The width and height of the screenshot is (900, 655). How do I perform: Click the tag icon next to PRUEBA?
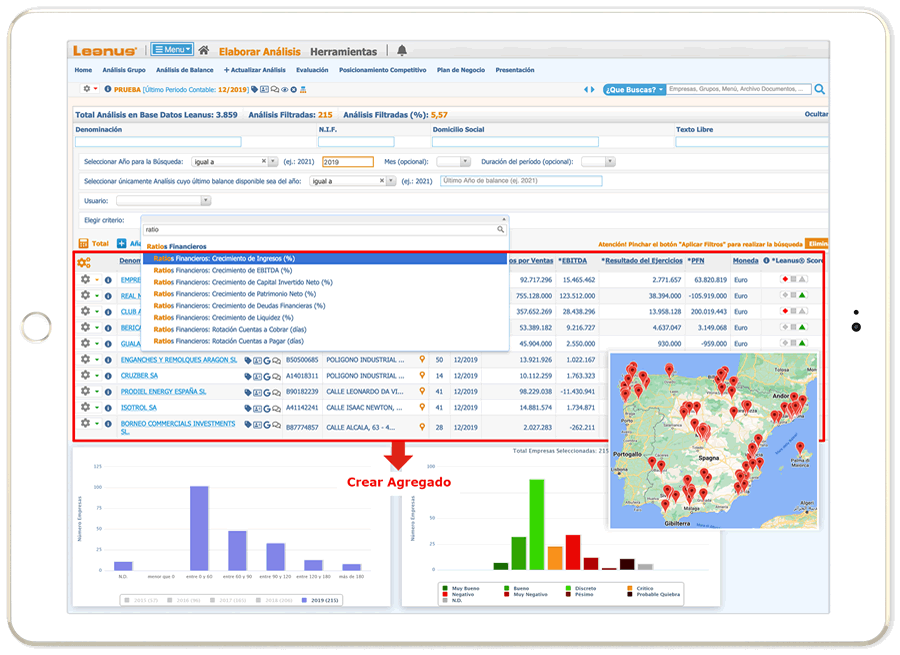(x=254, y=90)
